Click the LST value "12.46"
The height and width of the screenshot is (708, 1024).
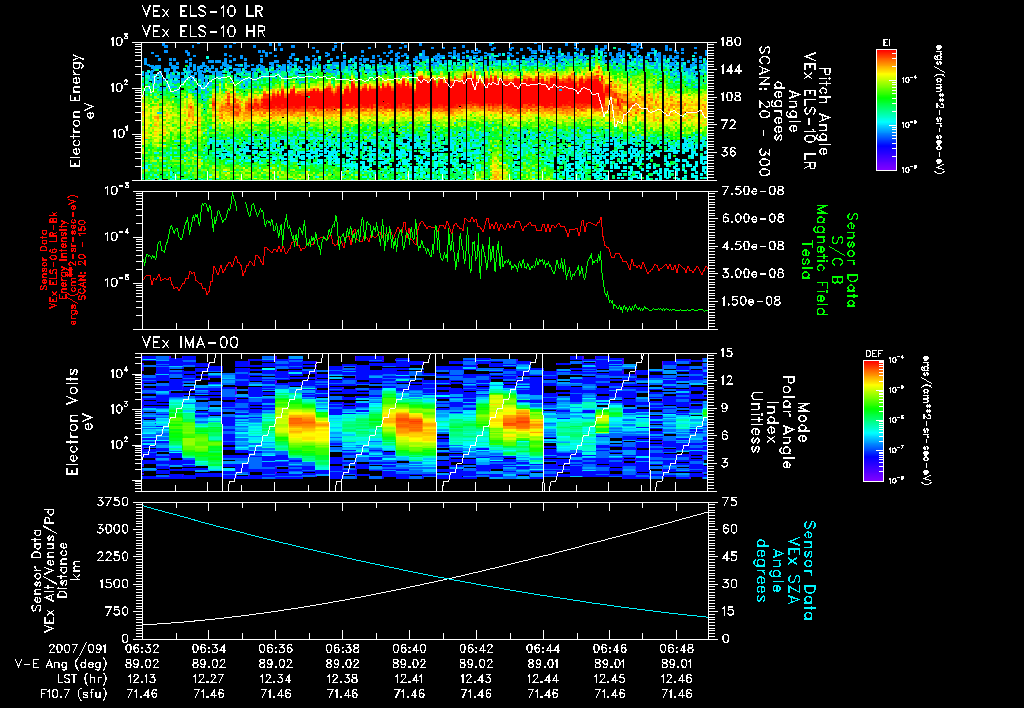[x=677, y=679]
